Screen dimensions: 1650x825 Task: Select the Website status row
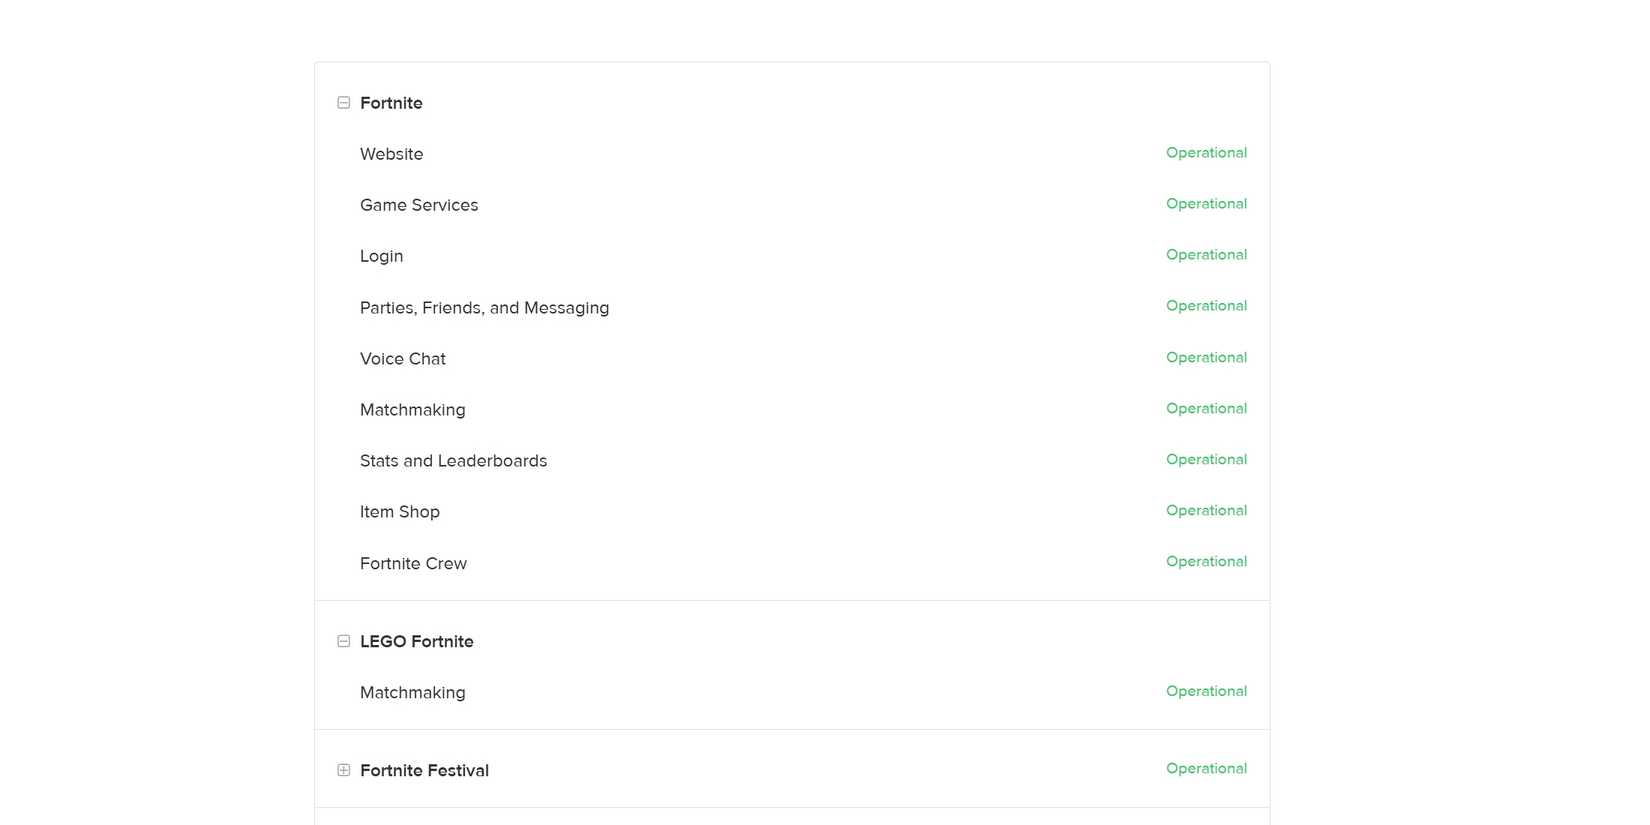coord(391,154)
